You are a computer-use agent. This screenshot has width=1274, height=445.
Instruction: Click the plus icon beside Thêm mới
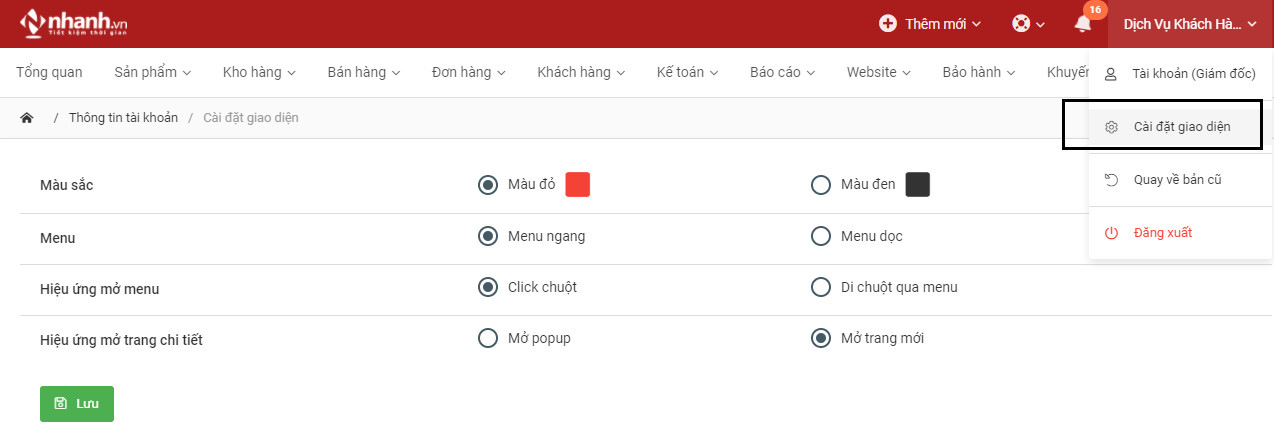[x=887, y=23]
